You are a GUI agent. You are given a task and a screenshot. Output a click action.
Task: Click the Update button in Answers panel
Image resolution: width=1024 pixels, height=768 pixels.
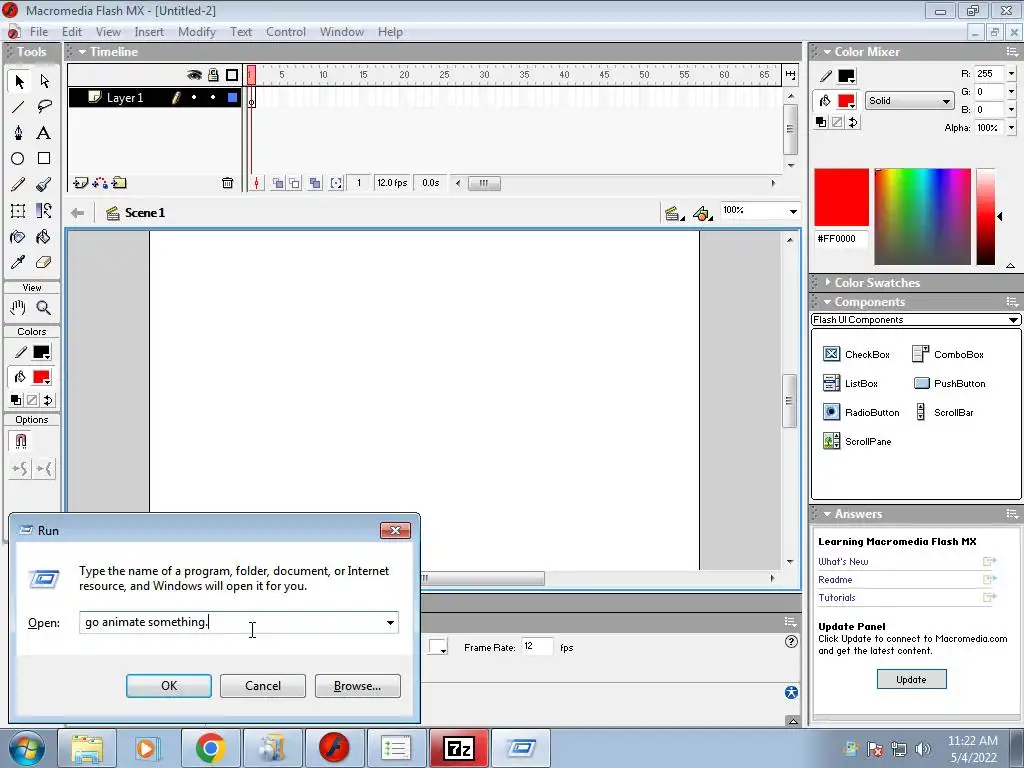911,679
